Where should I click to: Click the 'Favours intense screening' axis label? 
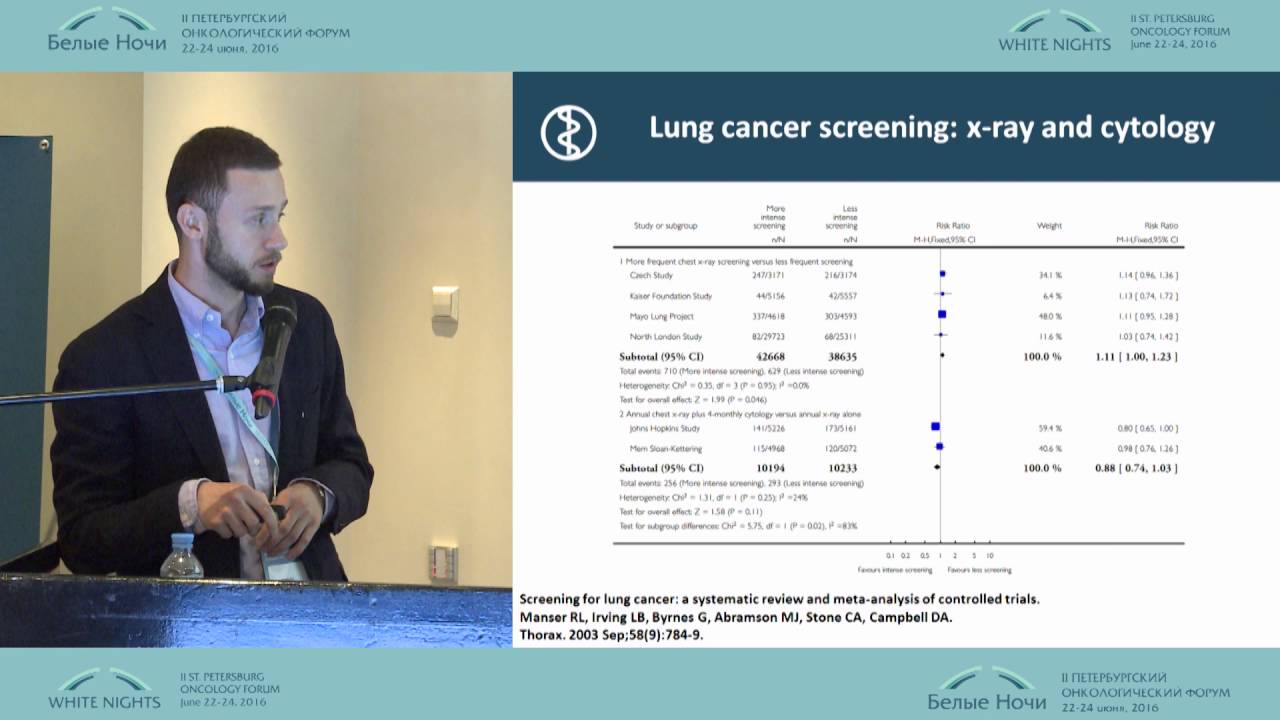click(894, 570)
